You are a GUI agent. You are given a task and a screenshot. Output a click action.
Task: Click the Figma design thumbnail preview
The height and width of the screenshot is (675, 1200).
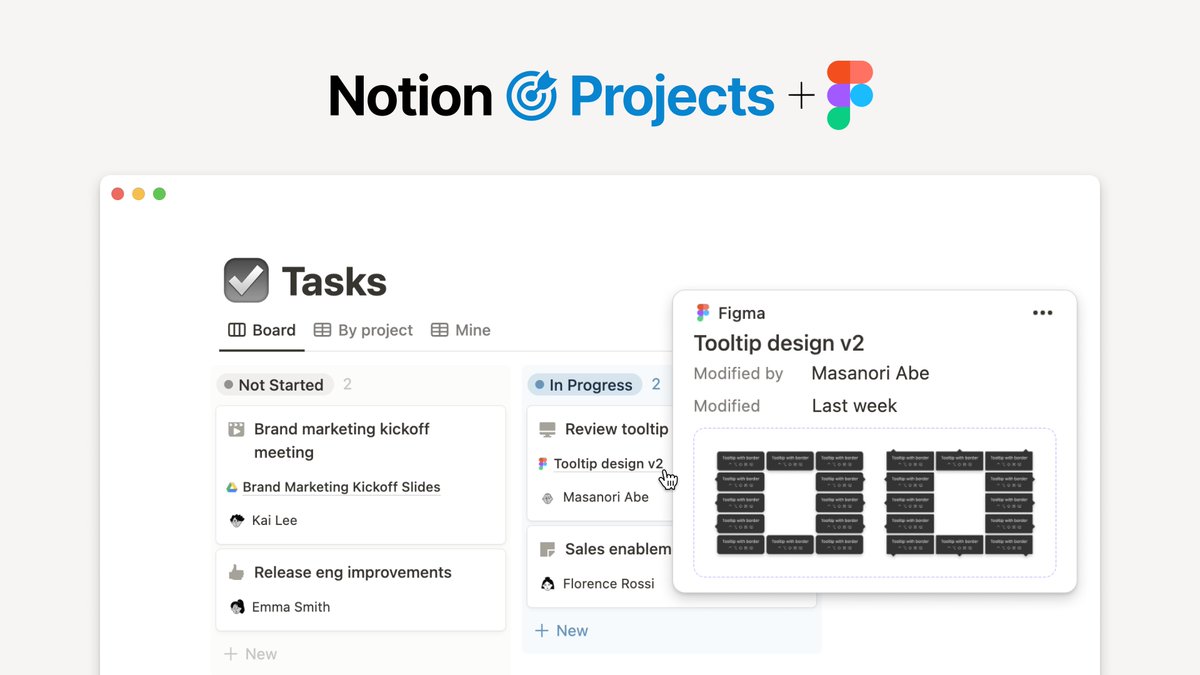point(875,503)
